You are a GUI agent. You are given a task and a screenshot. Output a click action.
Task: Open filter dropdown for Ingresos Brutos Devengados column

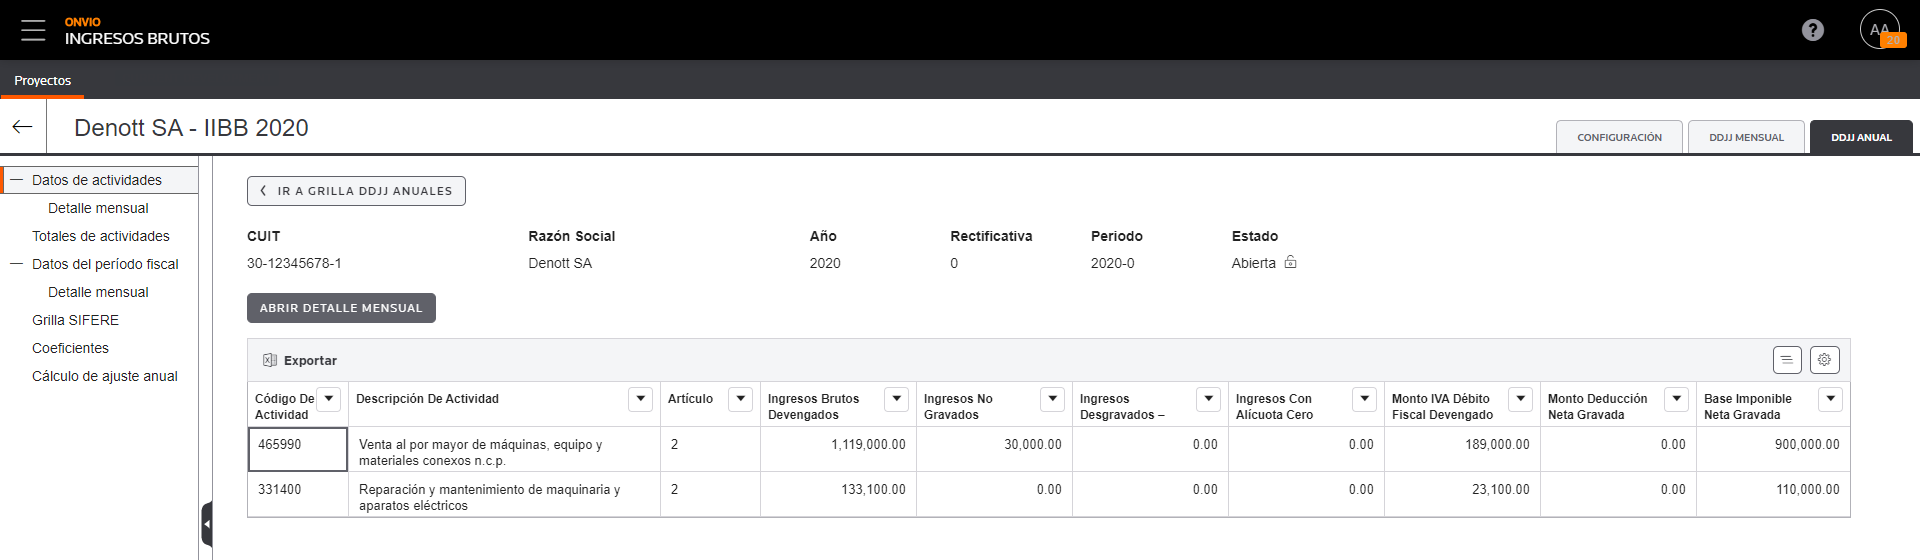(897, 398)
